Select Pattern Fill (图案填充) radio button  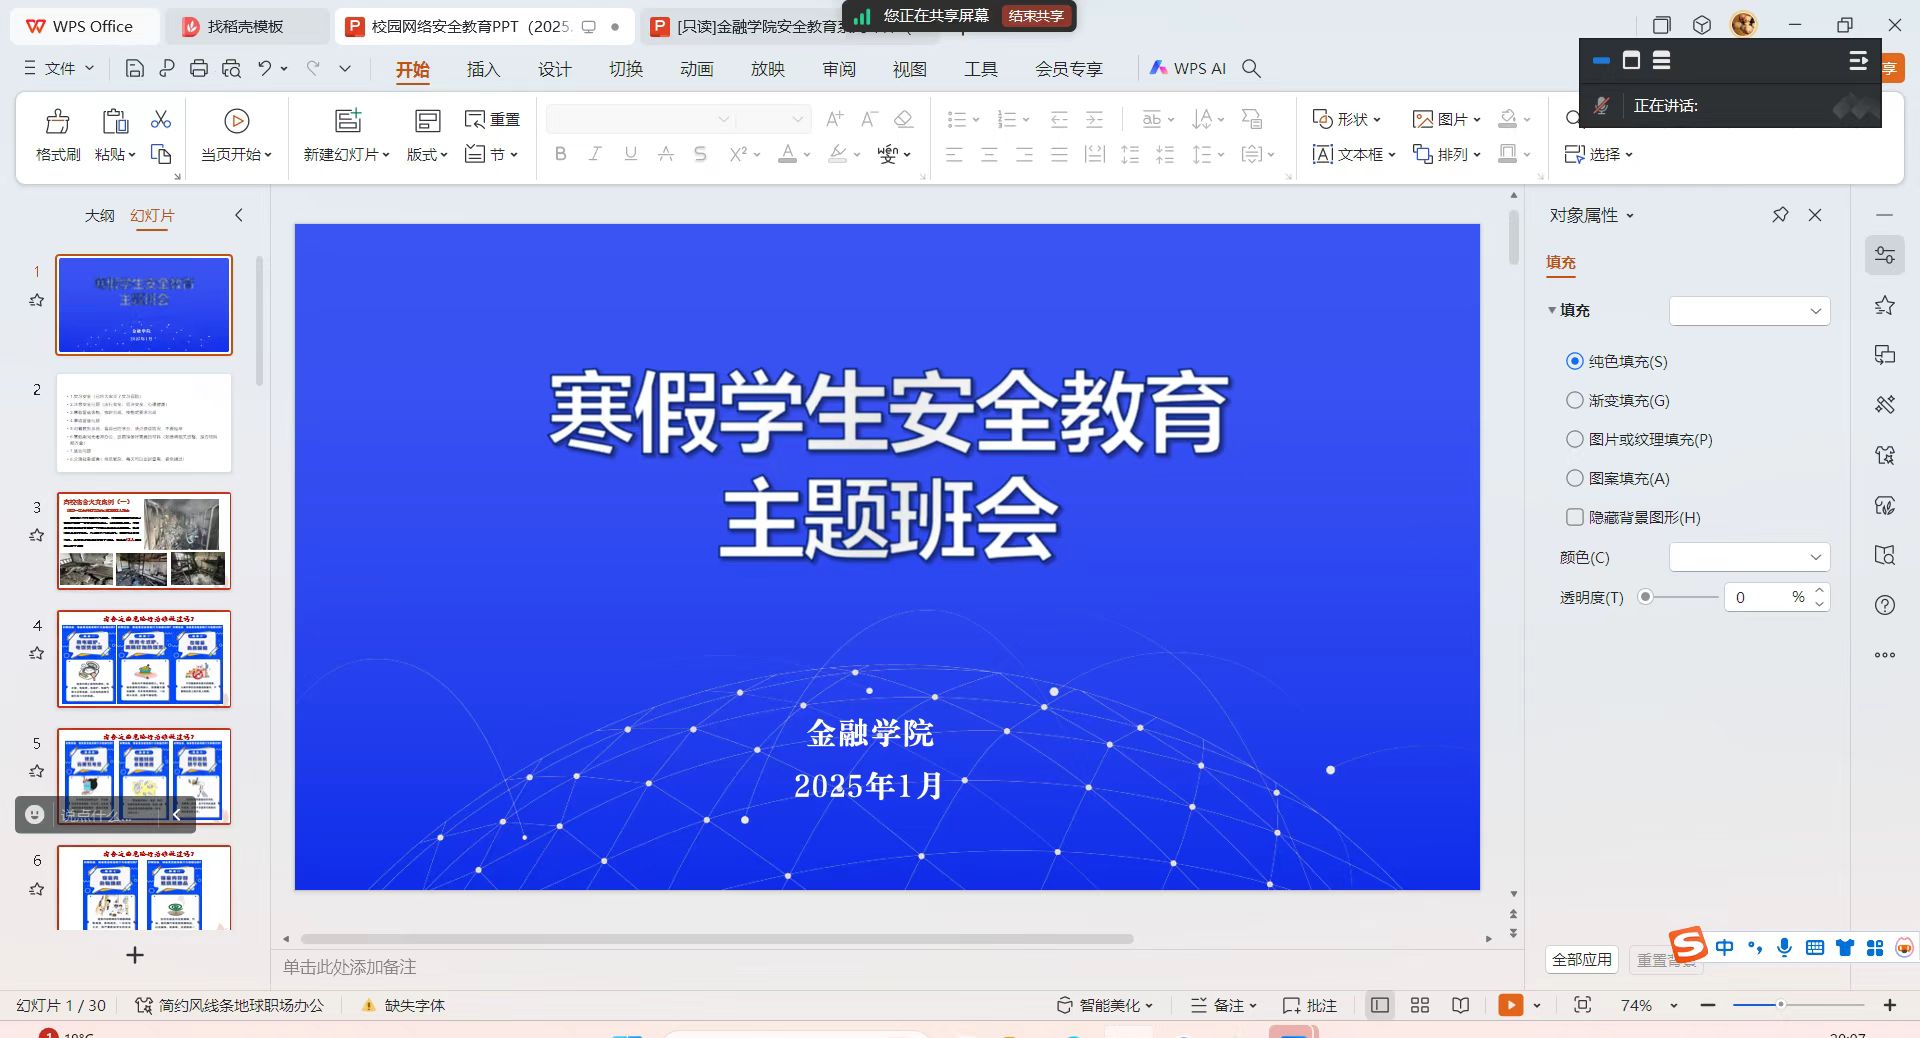[x=1575, y=478]
